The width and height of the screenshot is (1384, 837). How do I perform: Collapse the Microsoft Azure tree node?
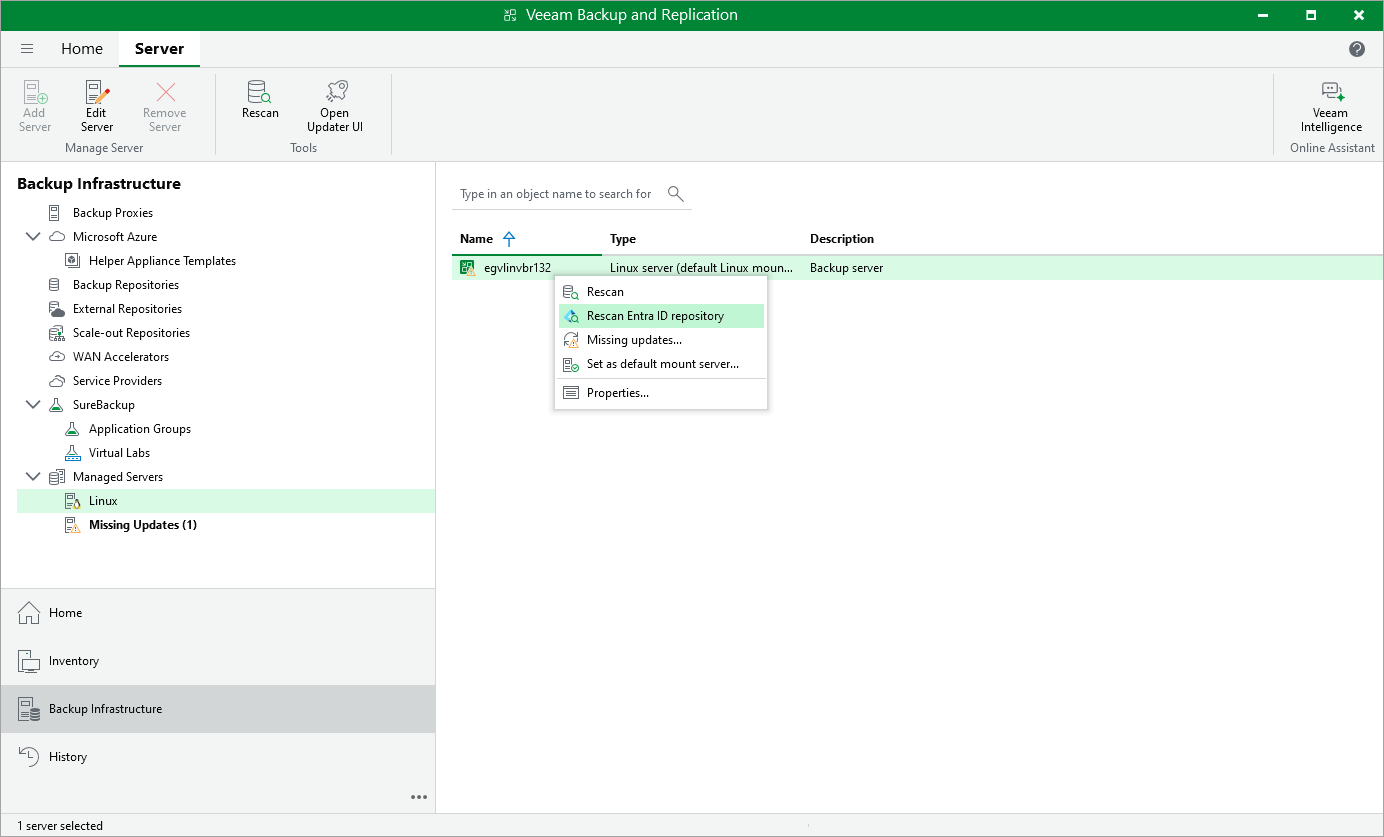32,236
